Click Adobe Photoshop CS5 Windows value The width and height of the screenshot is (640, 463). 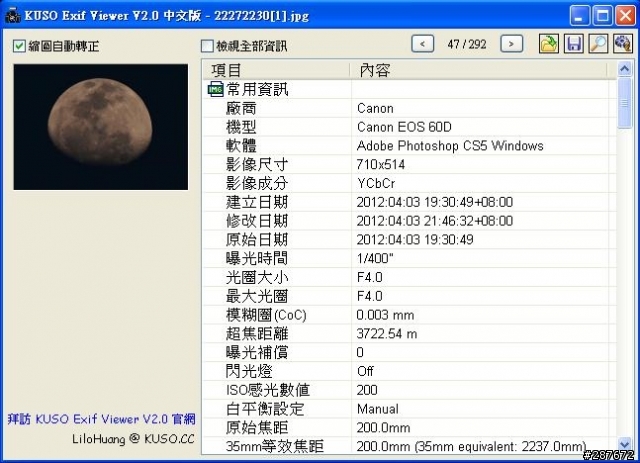pyautogui.click(x=450, y=146)
